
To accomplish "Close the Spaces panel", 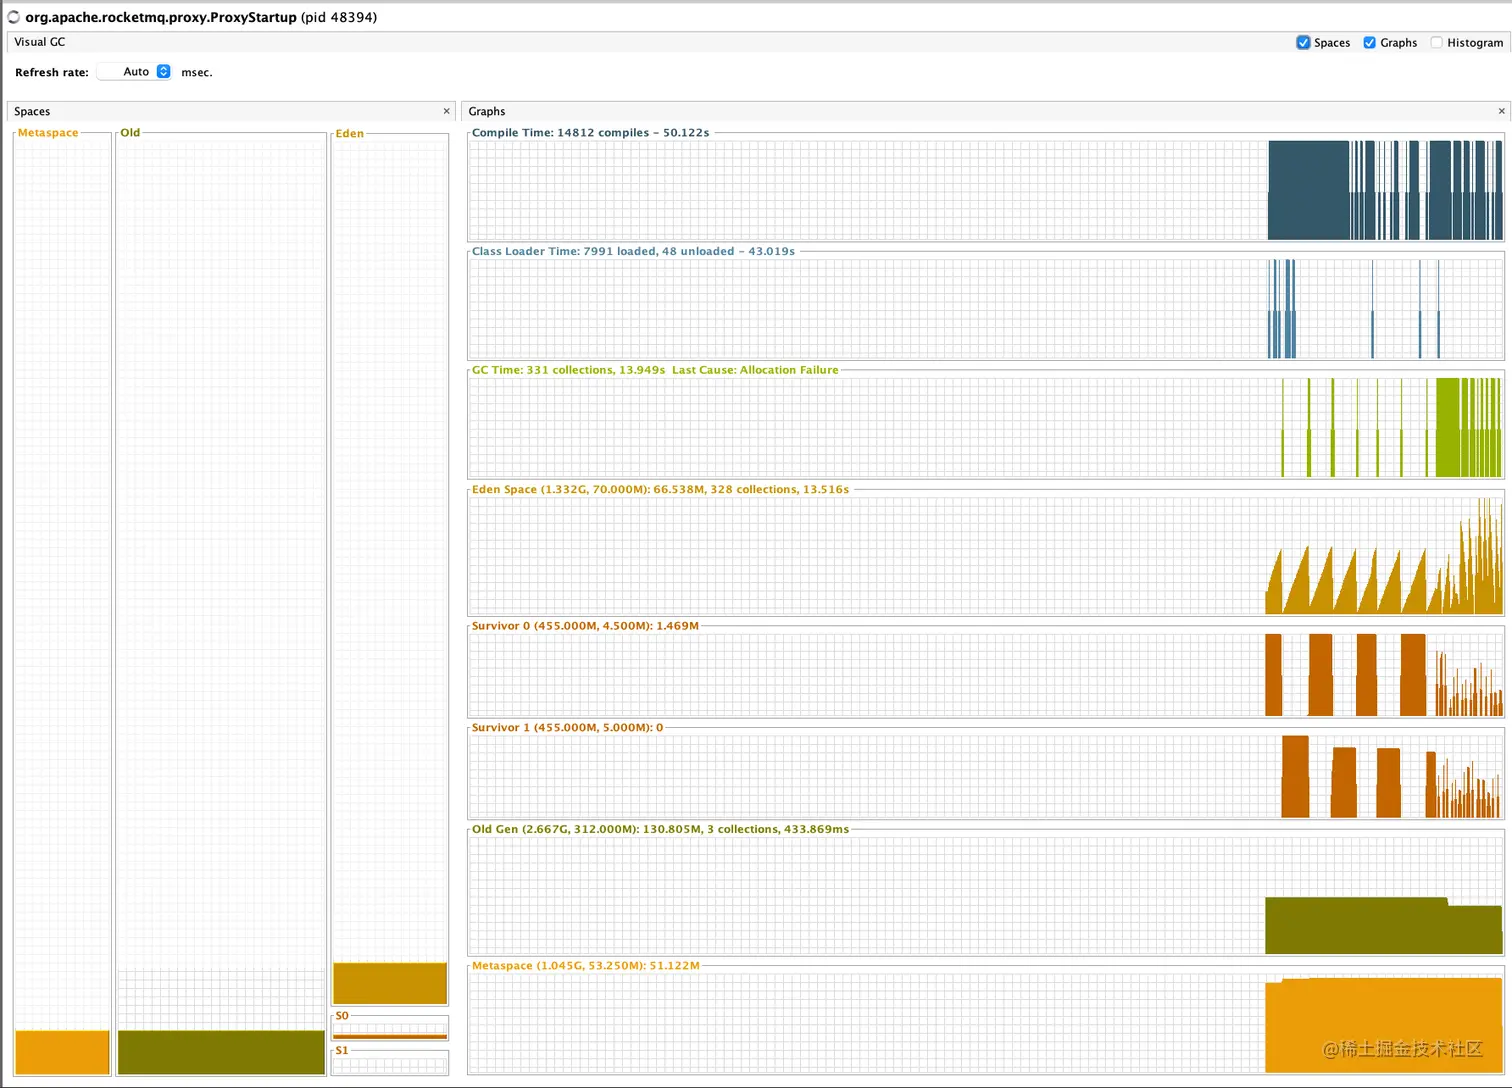I will (x=446, y=111).
